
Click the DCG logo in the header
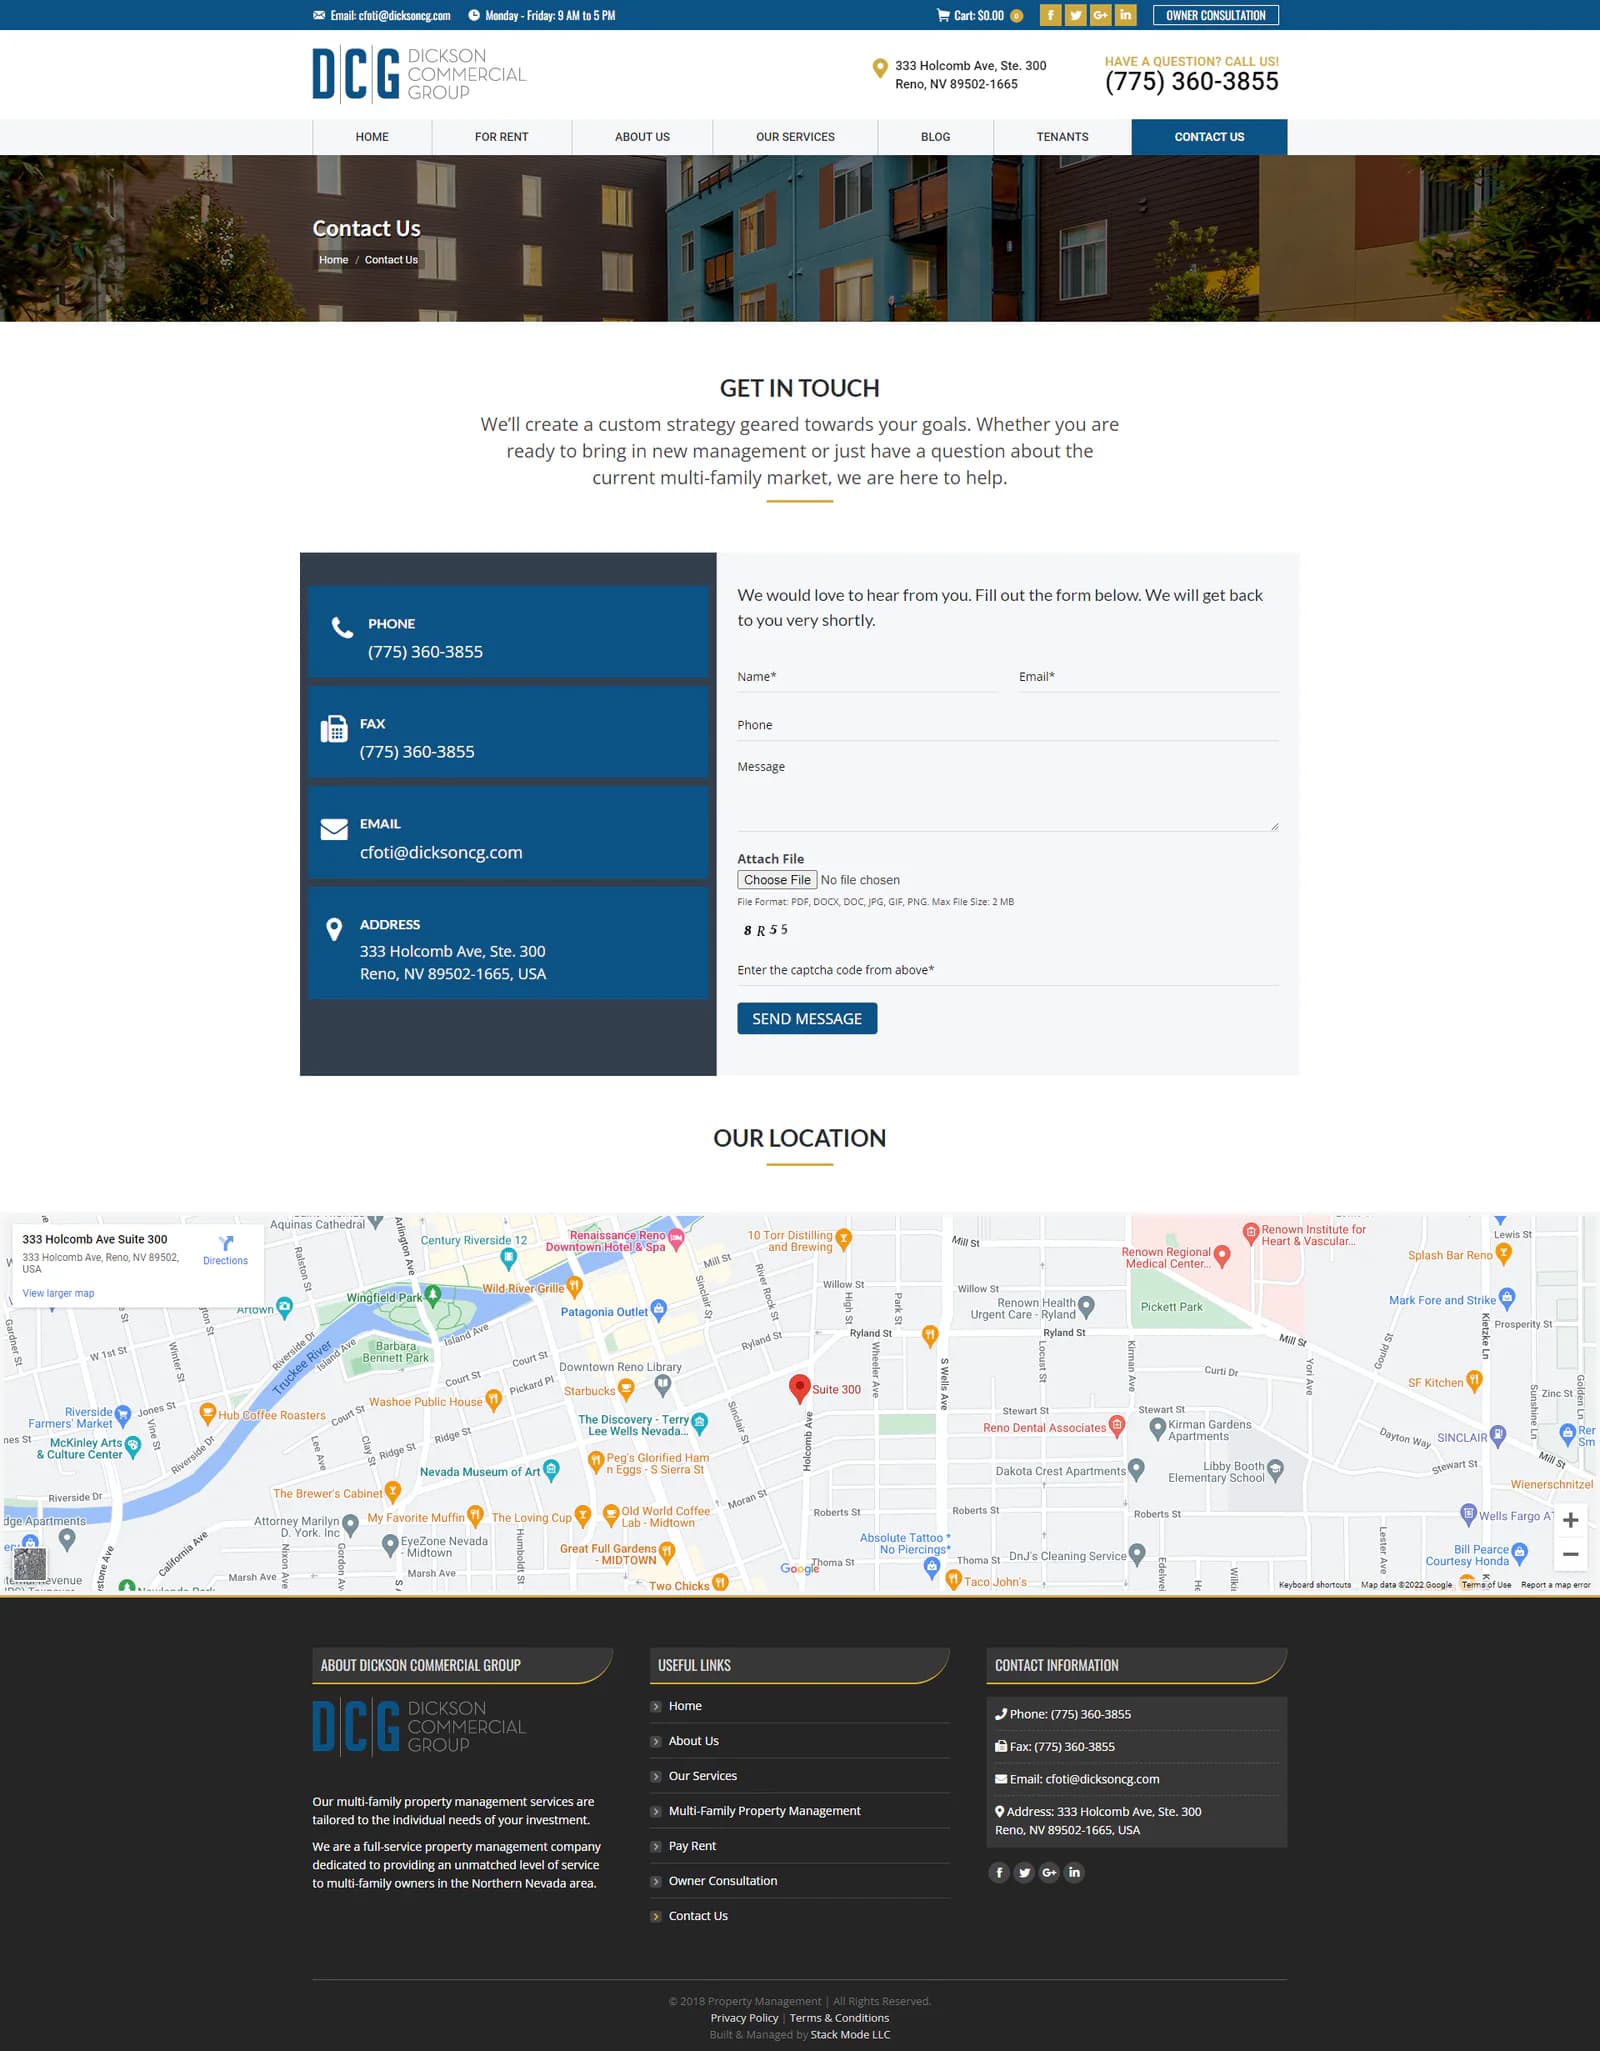coord(419,74)
